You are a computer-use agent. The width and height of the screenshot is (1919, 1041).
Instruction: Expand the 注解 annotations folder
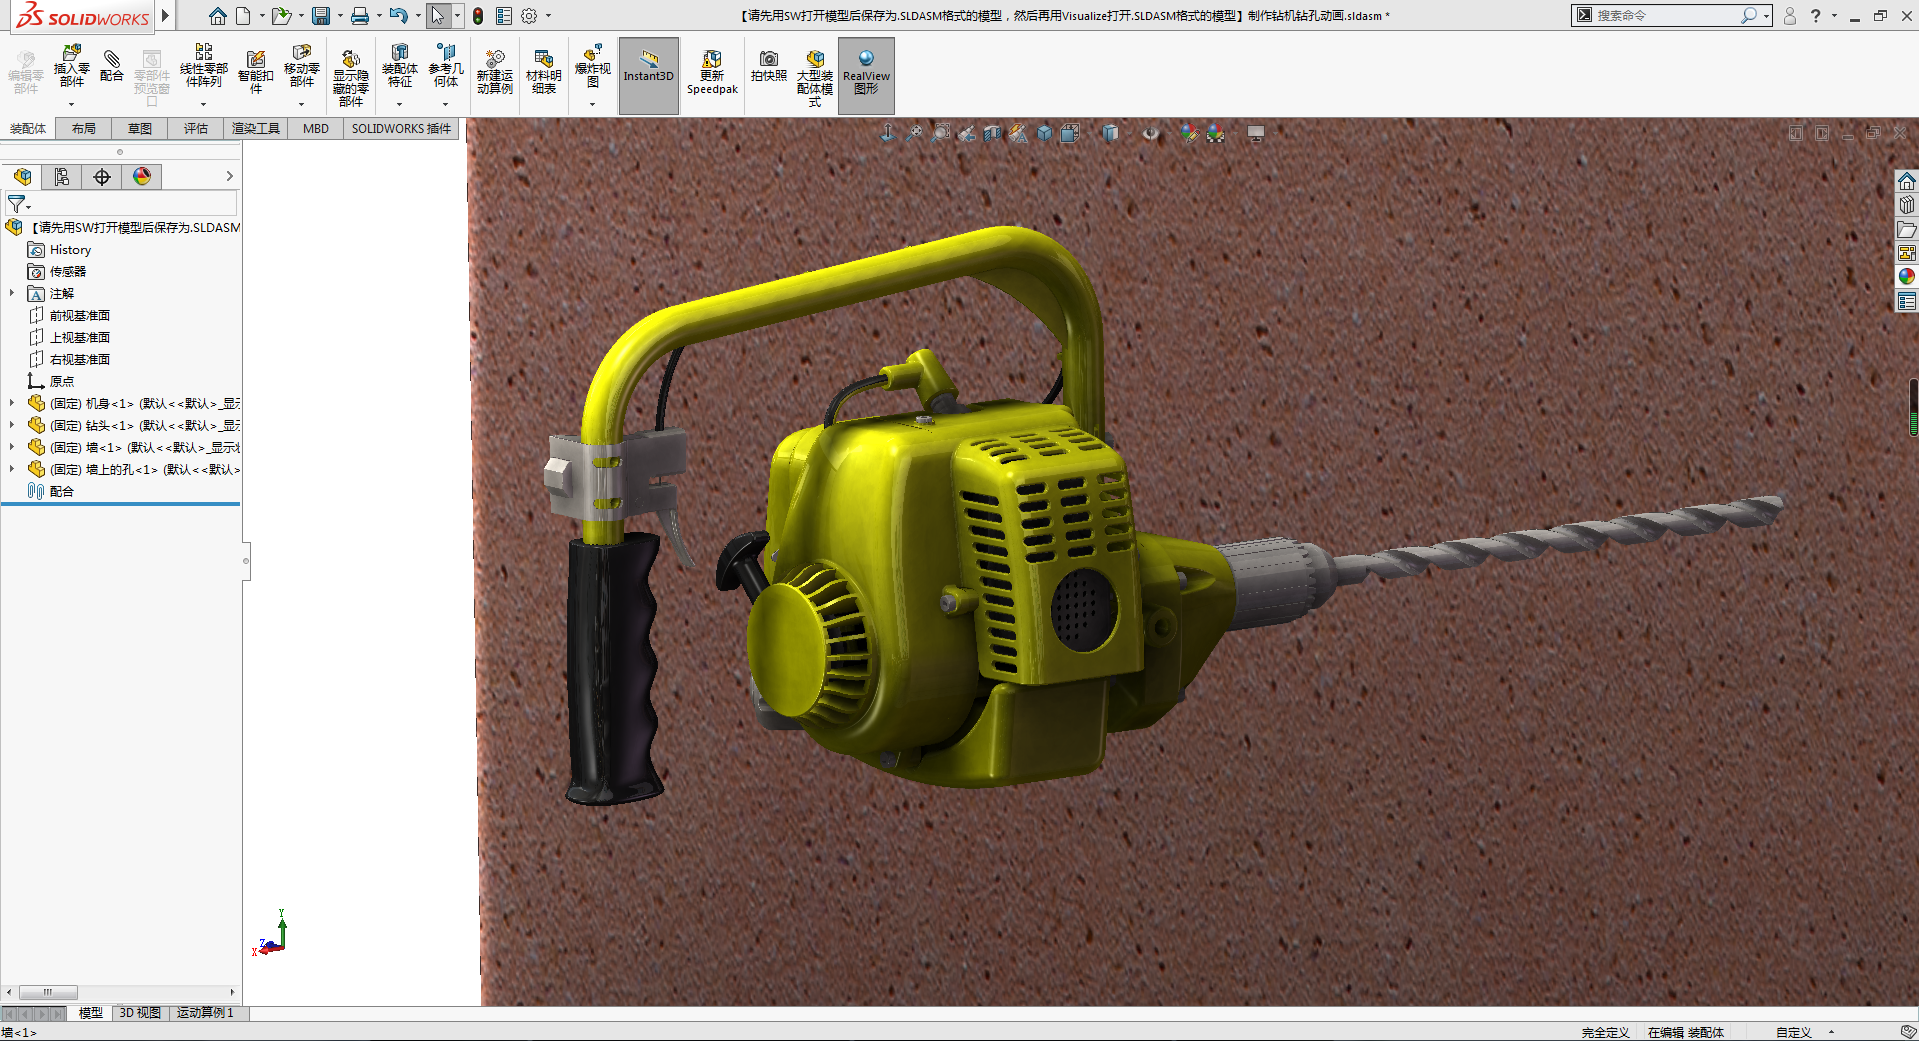[12, 294]
